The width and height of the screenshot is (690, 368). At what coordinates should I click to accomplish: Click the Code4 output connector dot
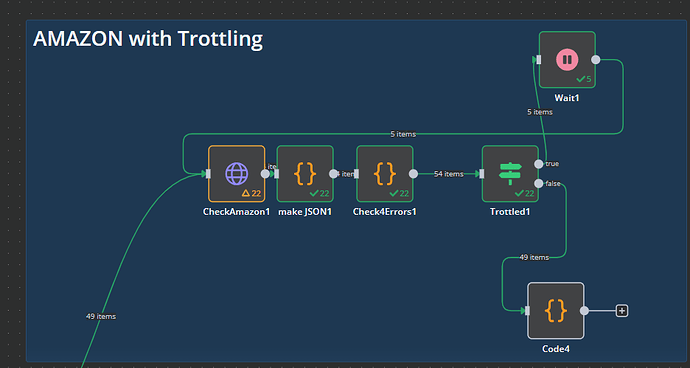pos(584,311)
